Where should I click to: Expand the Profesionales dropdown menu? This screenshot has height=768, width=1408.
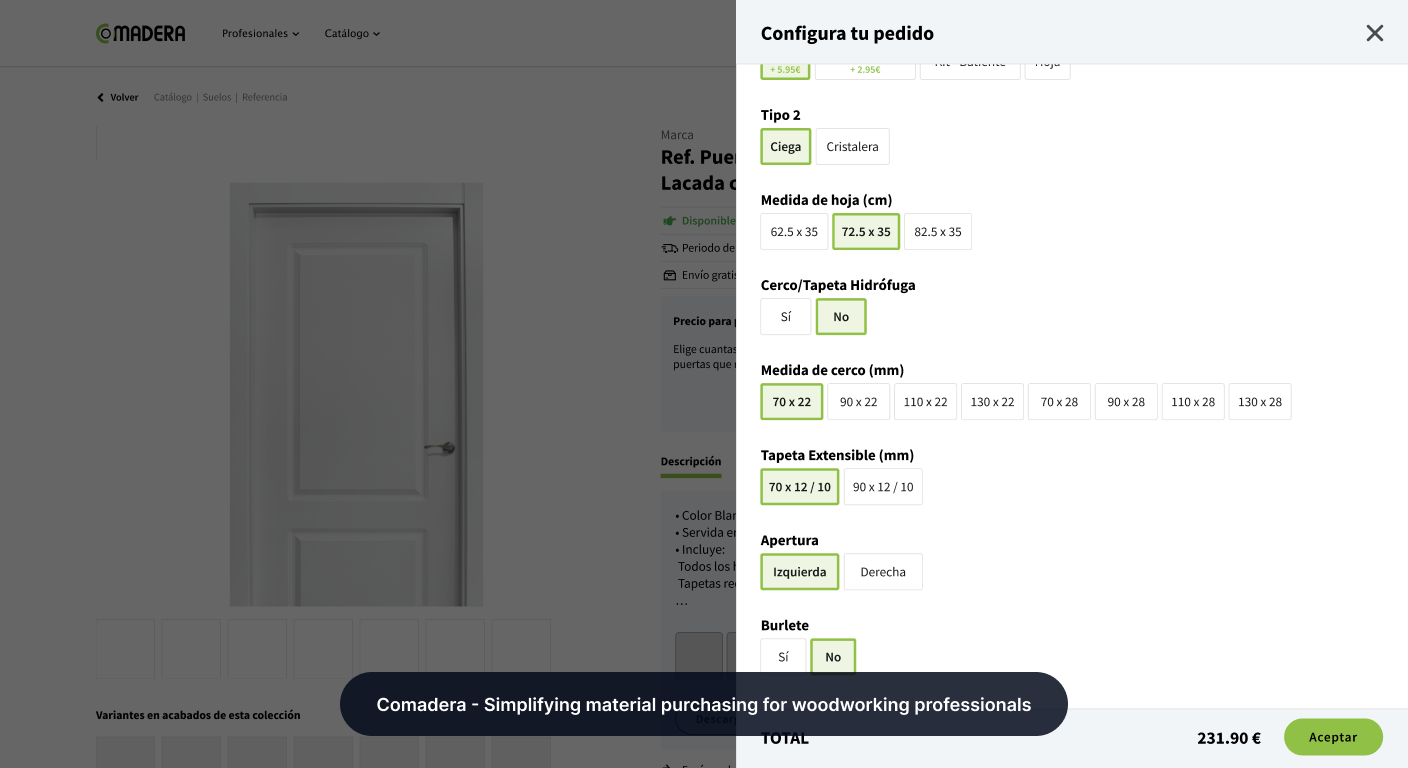pyautogui.click(x=260, y=34)
